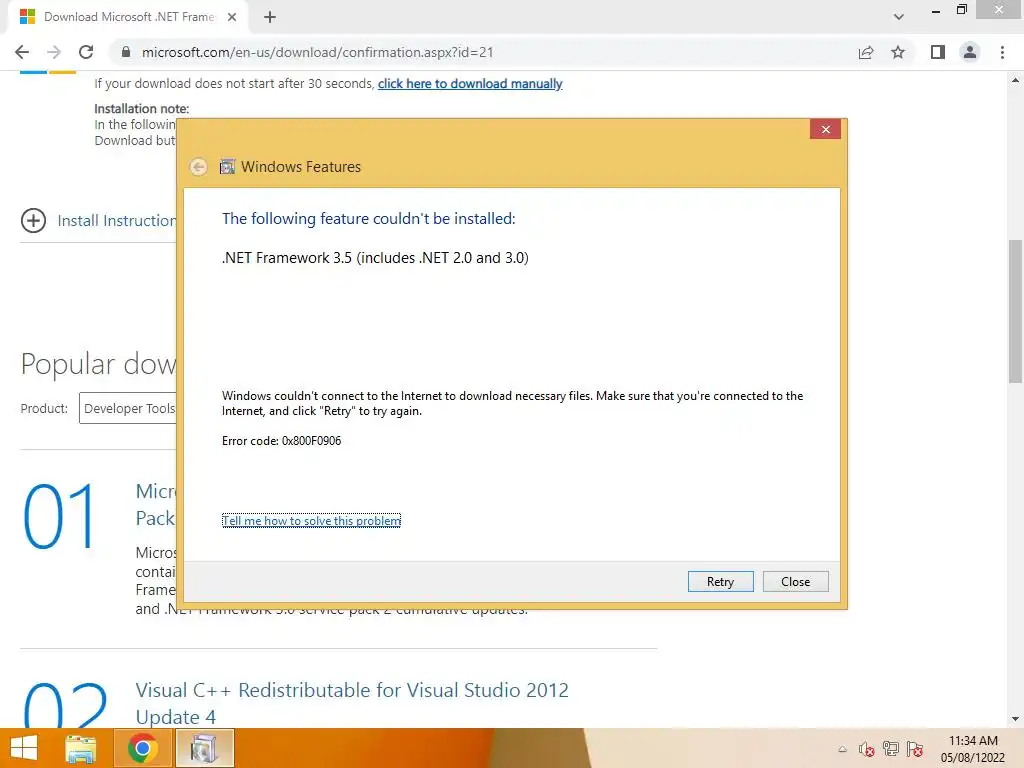The width and height of the screenshot is (1024, 768).
Task: Switch to Chrome on the taskbar
Action: point(142,748)
